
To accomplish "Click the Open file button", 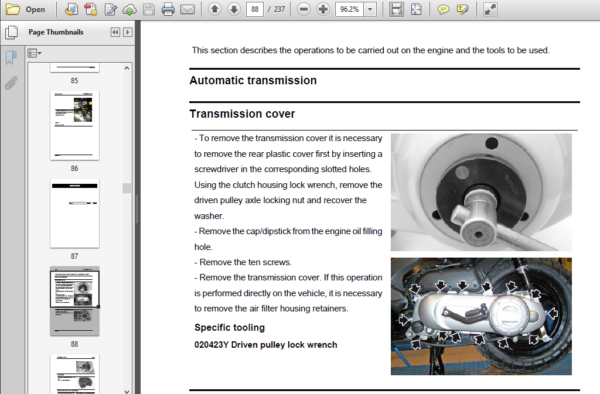I will pyautogui.click(x=26, y=9).
